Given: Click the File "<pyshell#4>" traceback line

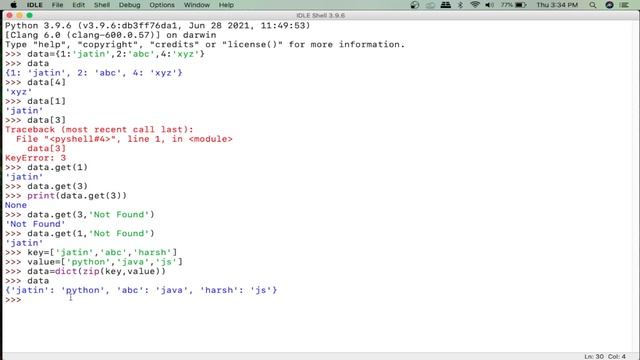Looking at the screenshot, I should point(124,139).
